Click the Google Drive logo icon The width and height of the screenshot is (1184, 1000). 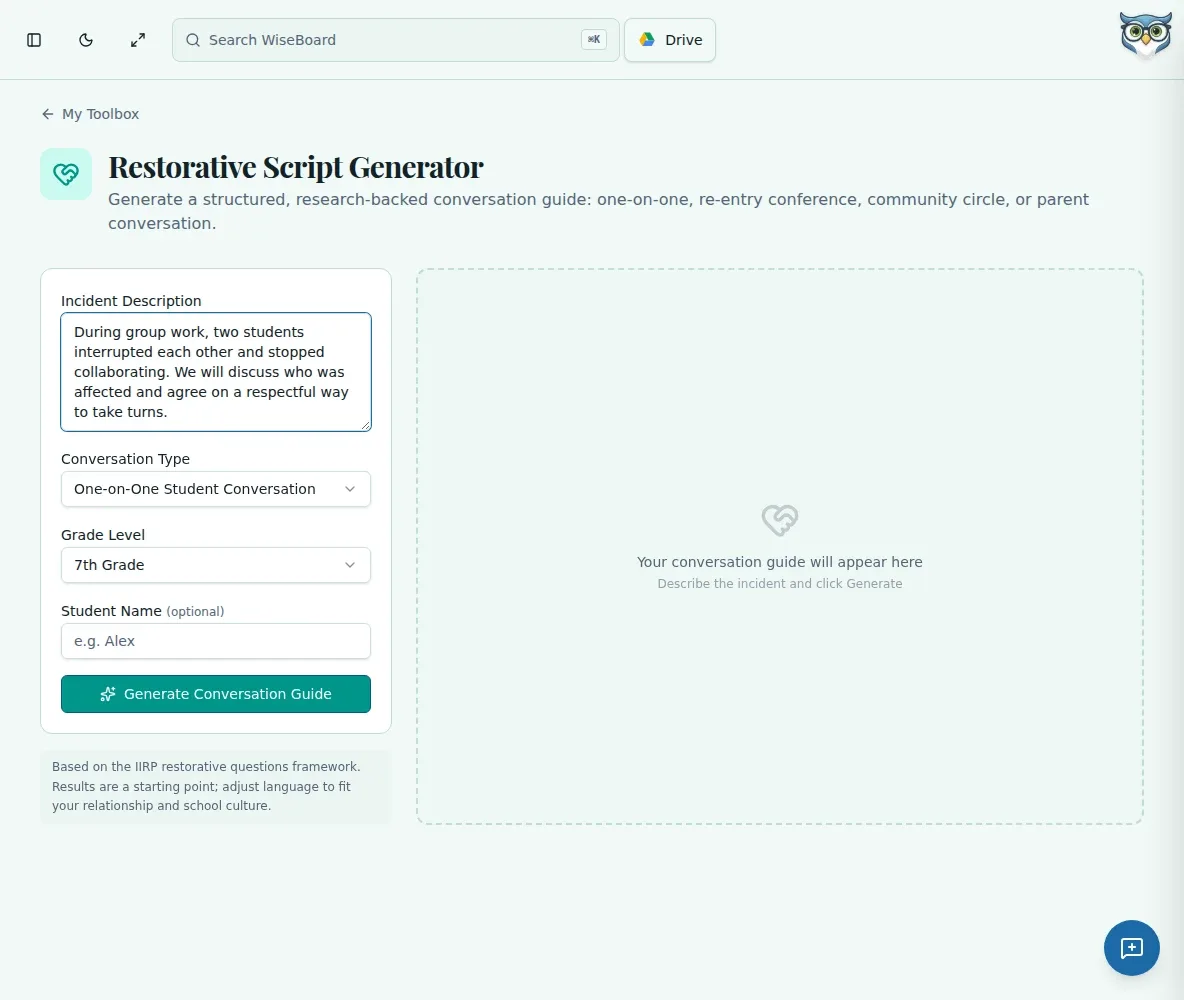[x=647, y=39]
